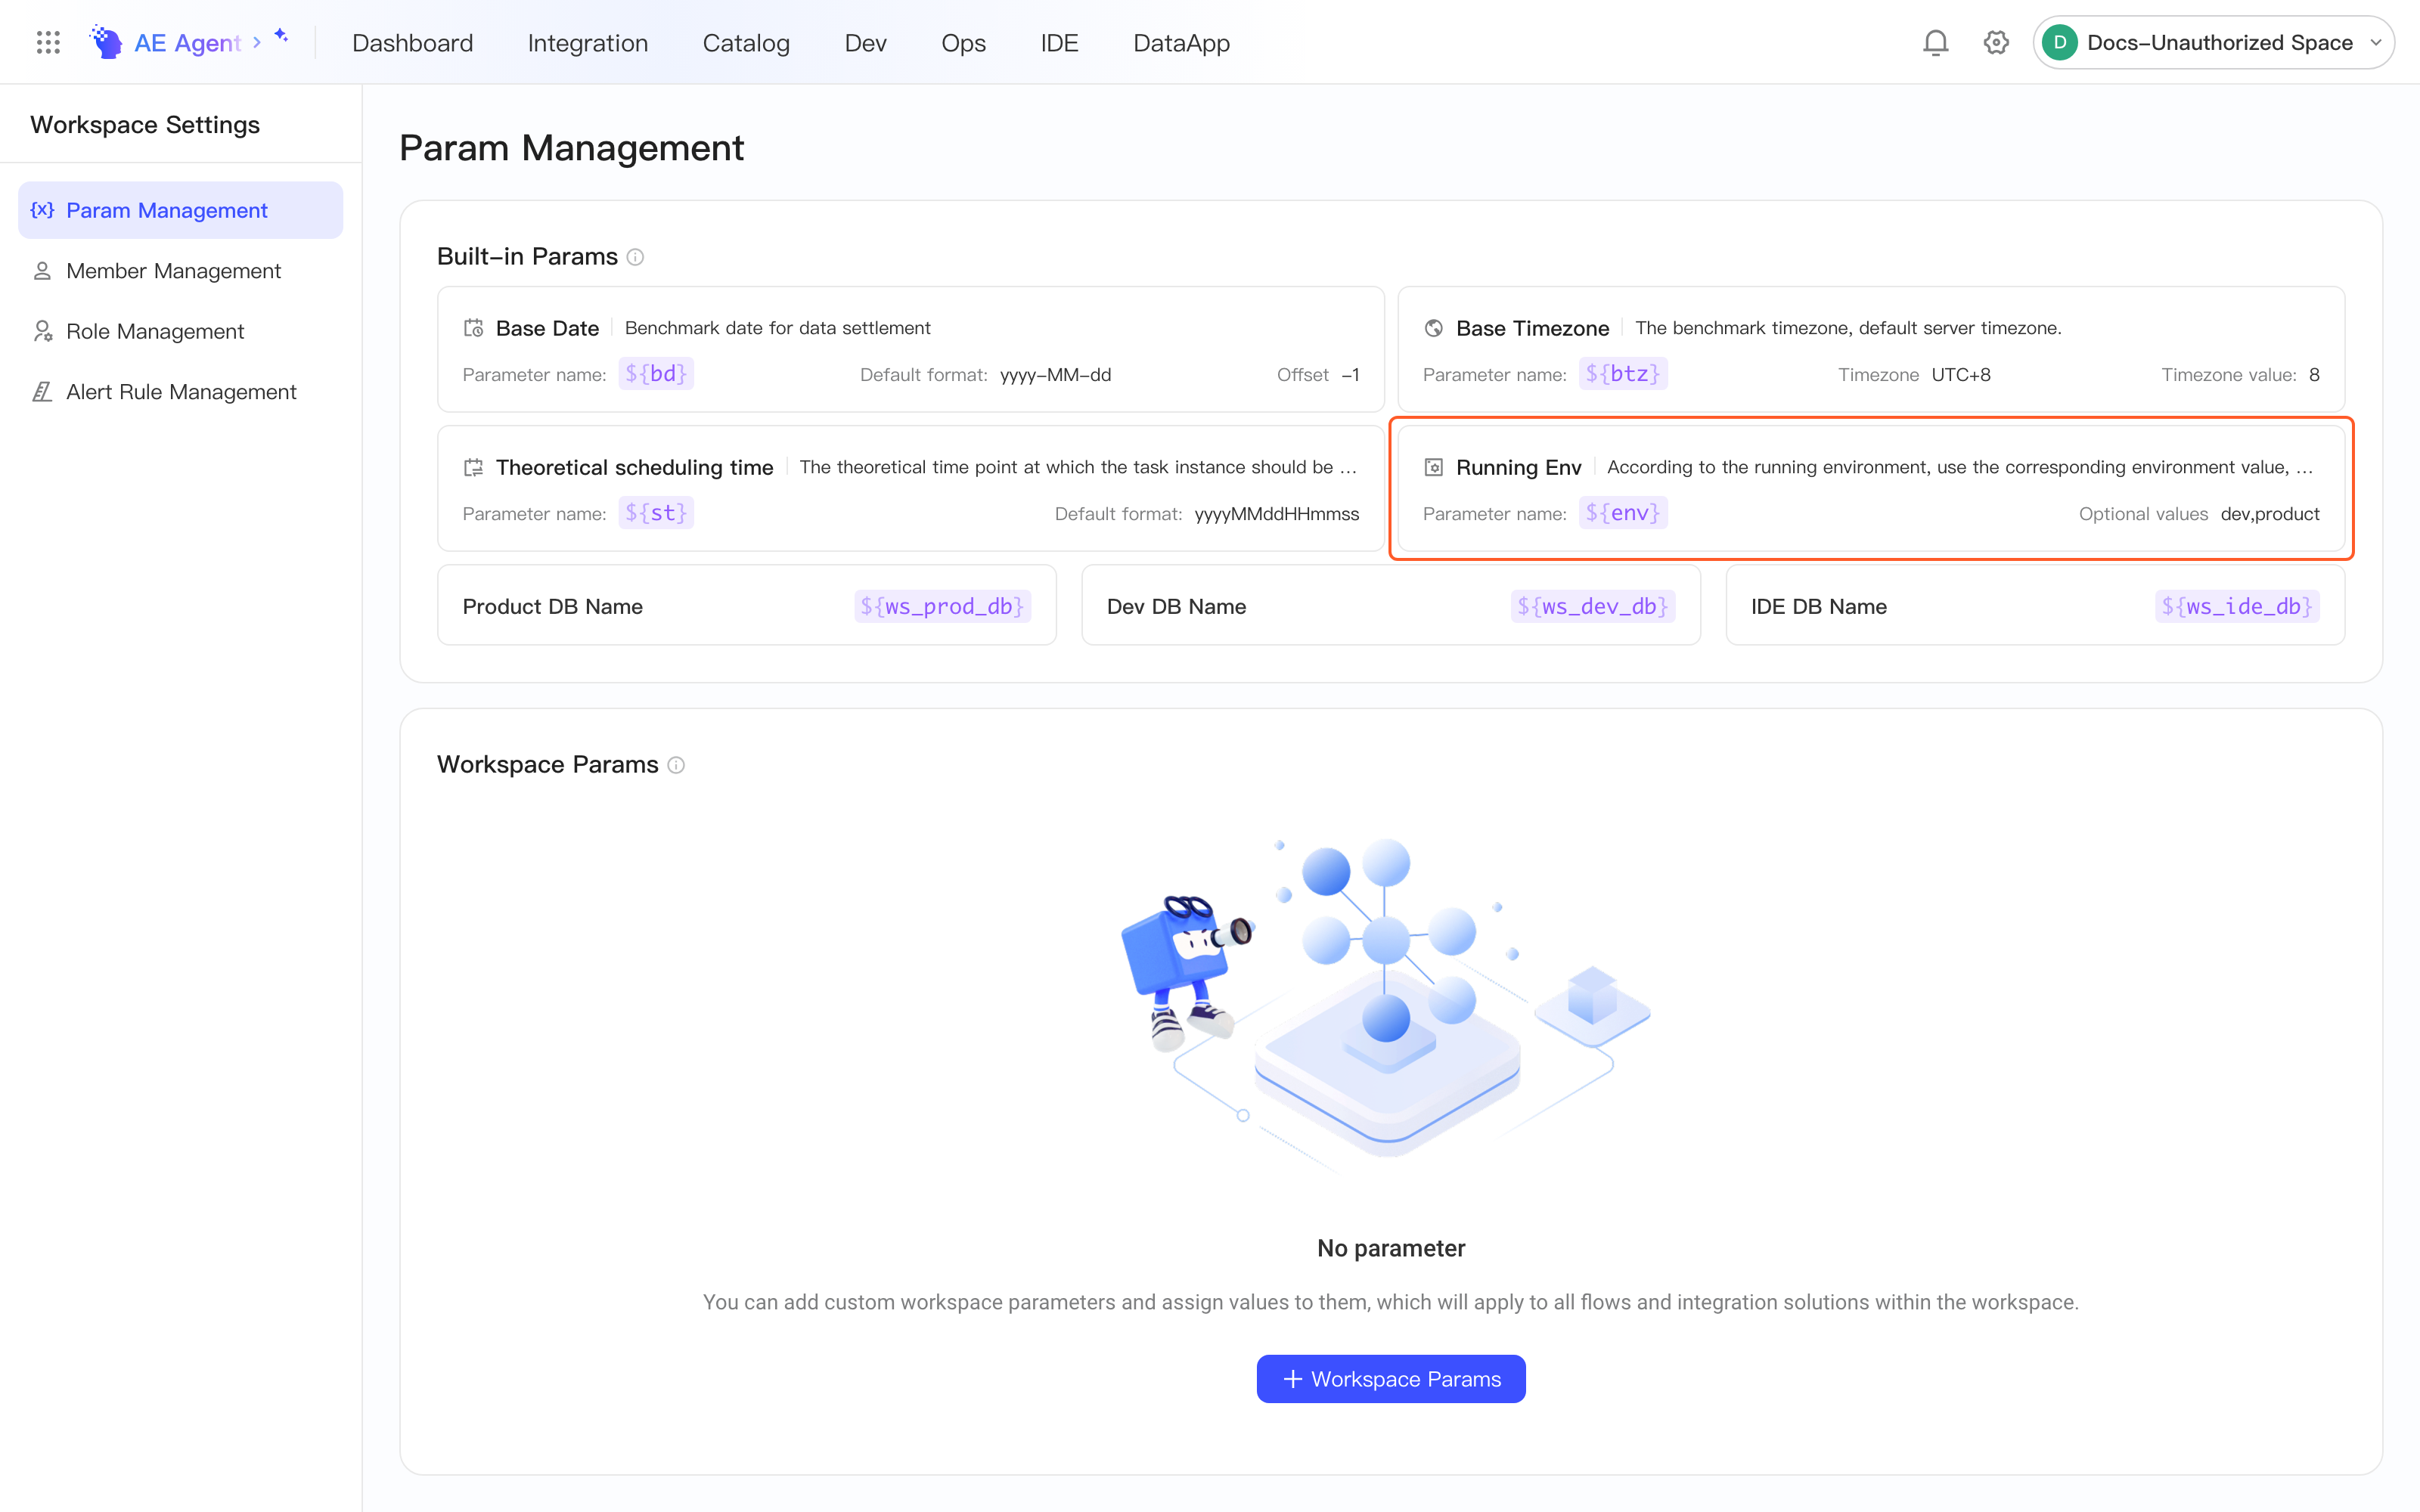
Task: Click the UTC+8 timezone value
Action: (x=1961, y=375)
